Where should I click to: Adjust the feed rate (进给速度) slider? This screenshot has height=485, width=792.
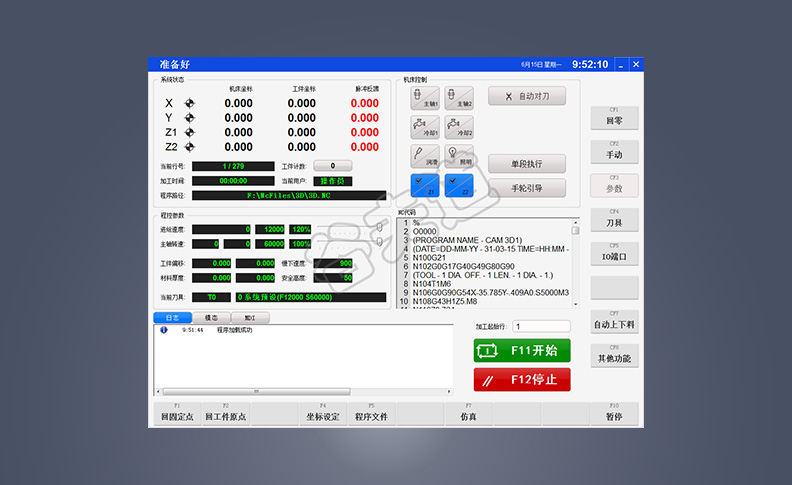click(378, 229)
